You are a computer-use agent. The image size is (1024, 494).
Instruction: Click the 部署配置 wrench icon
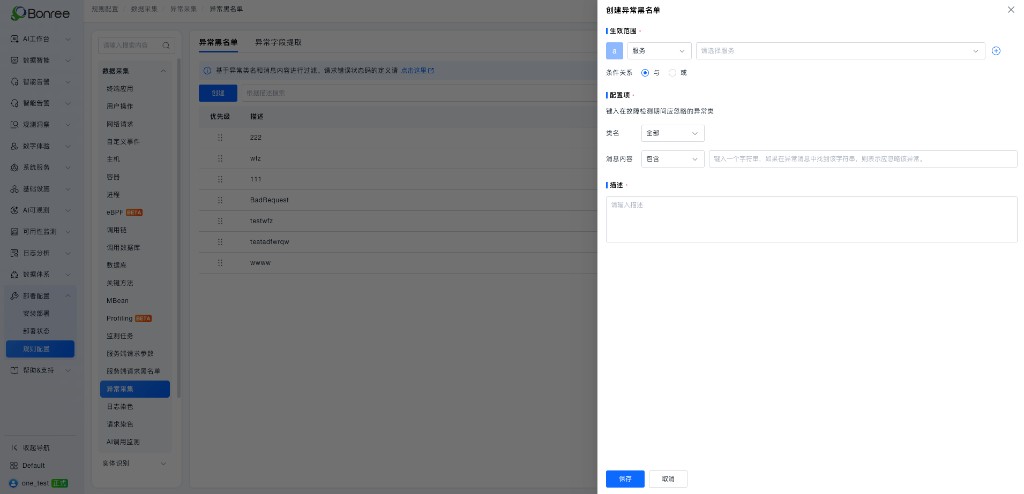pyautogui.click(x=14, y=296)
